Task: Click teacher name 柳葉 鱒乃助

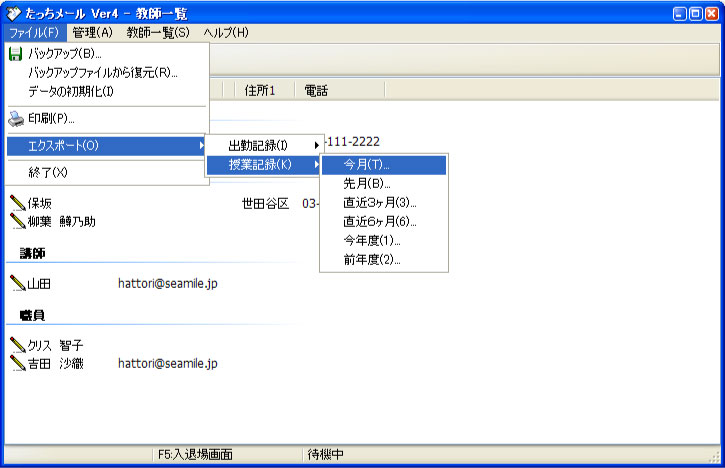Action: pos(61,222)
